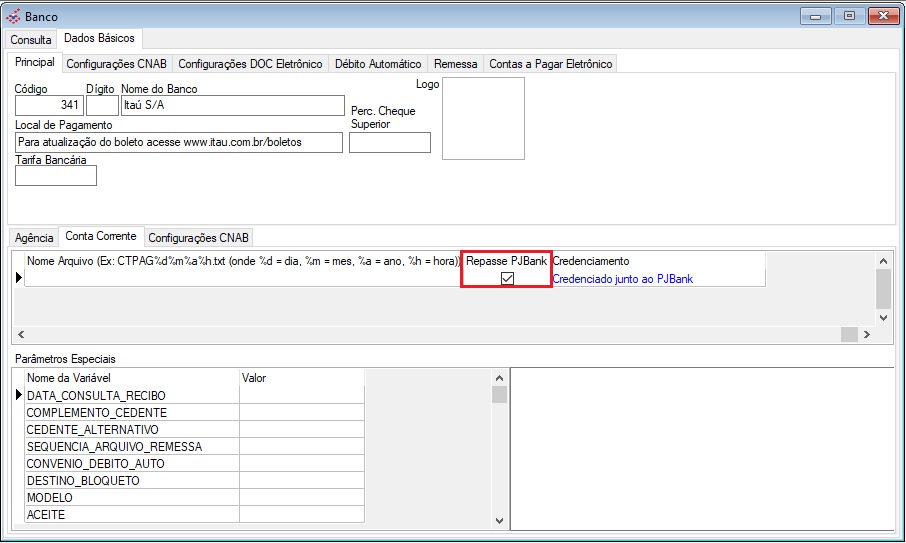906x543 pixels.
Task: Maximize the Banco window
Action: click(849, 16)
